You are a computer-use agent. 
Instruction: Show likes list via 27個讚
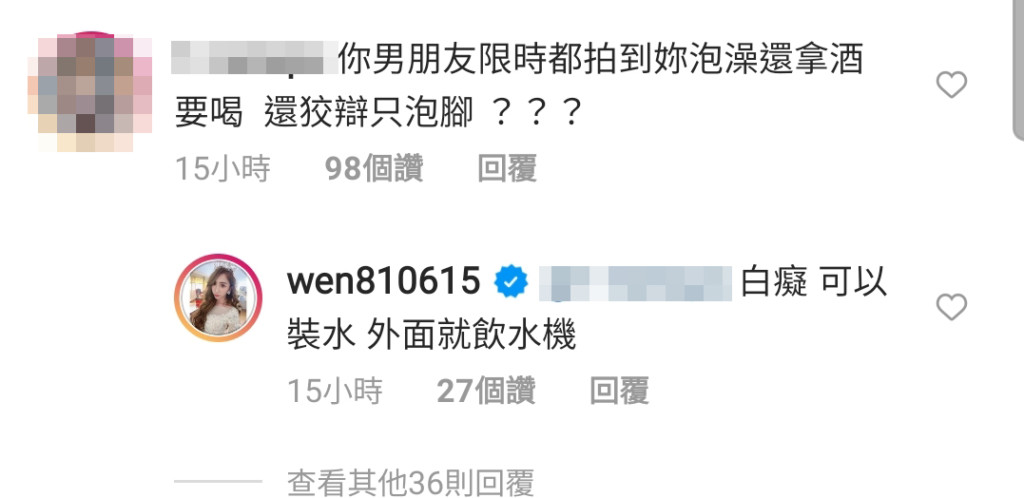click(486, 391)
